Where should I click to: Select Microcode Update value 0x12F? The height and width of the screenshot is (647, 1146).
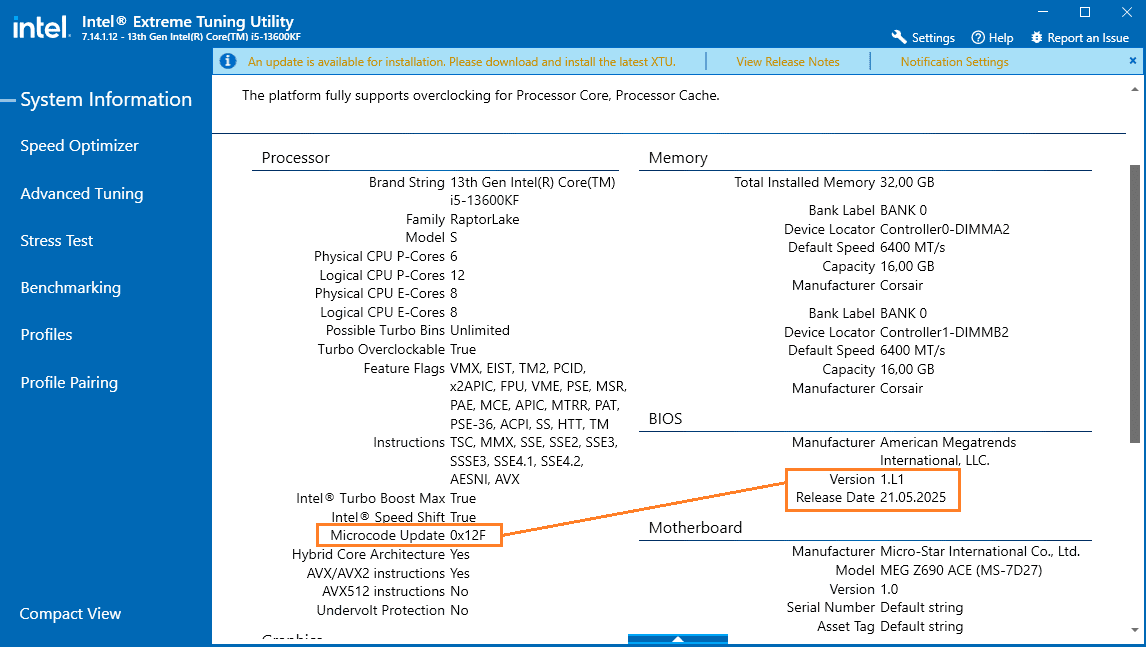tap(468, 535)
